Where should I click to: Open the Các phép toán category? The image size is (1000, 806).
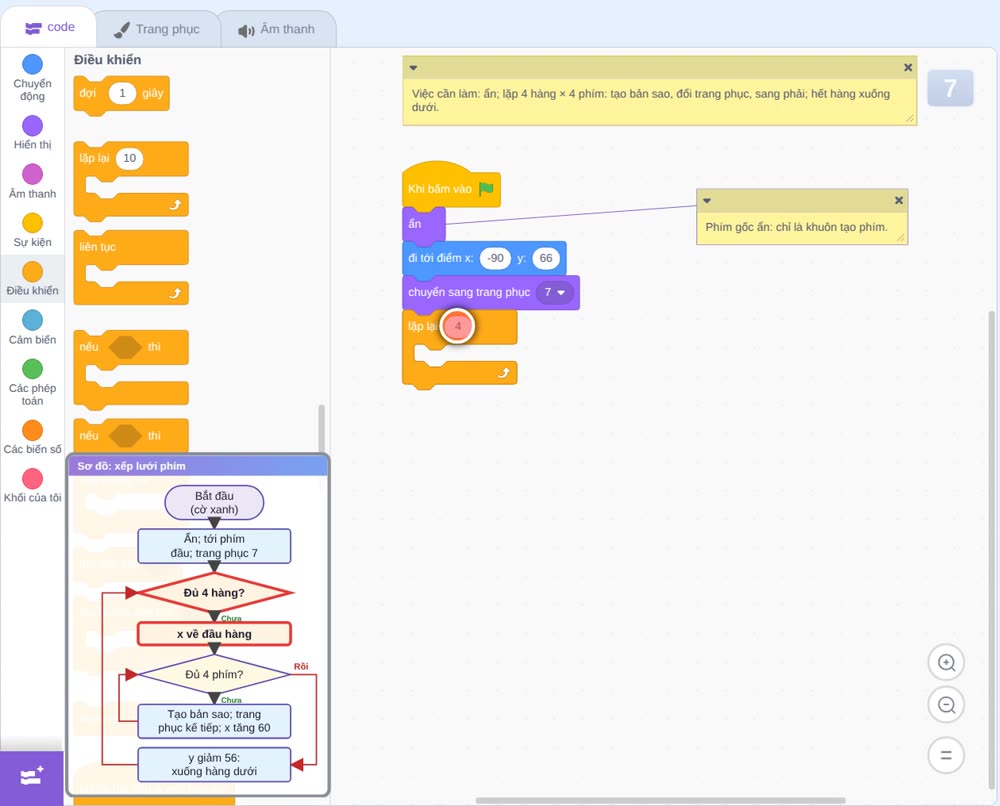tap(33, 382)
